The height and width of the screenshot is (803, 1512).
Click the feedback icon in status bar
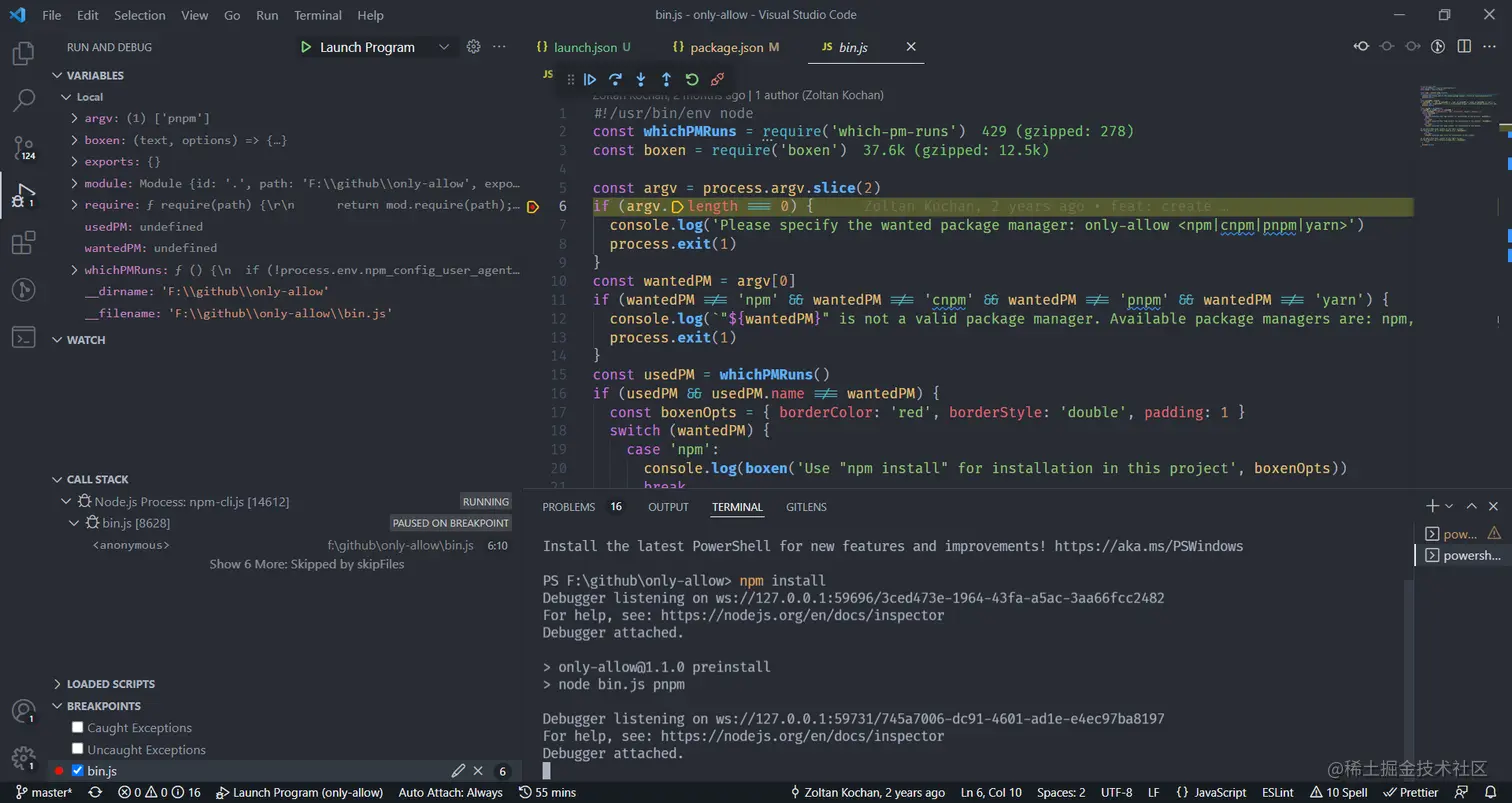(1461, 792)
